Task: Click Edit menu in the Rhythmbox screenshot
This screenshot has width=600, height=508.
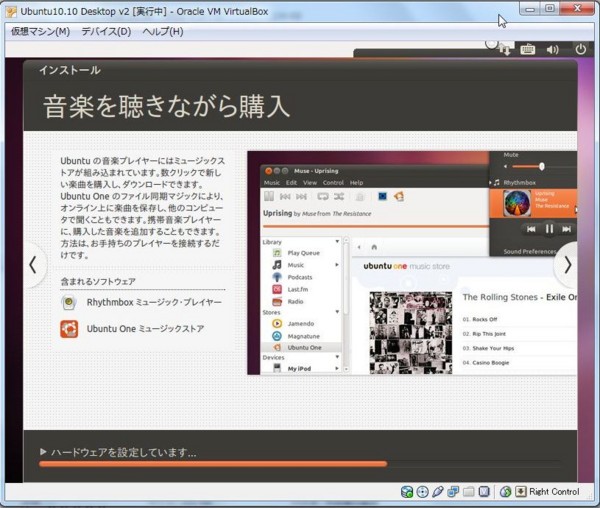Action: tap(291, 183)
